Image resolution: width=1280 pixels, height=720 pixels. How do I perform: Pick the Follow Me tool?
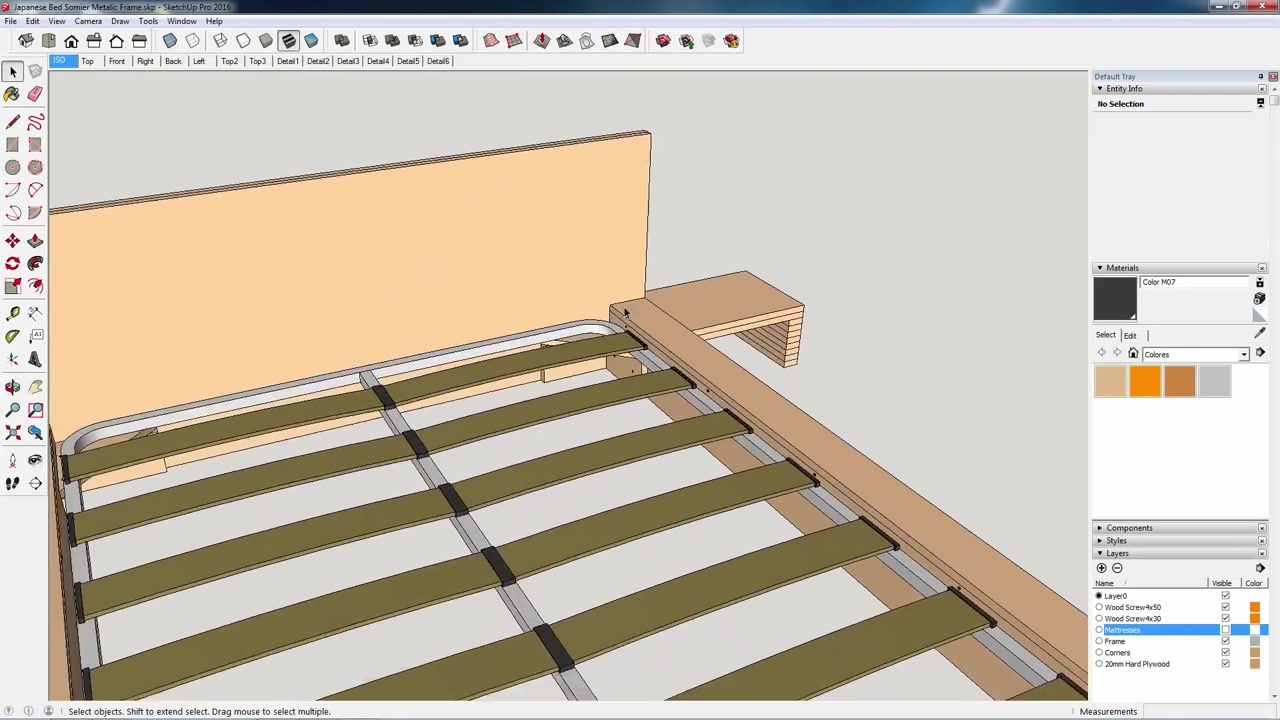35,264
